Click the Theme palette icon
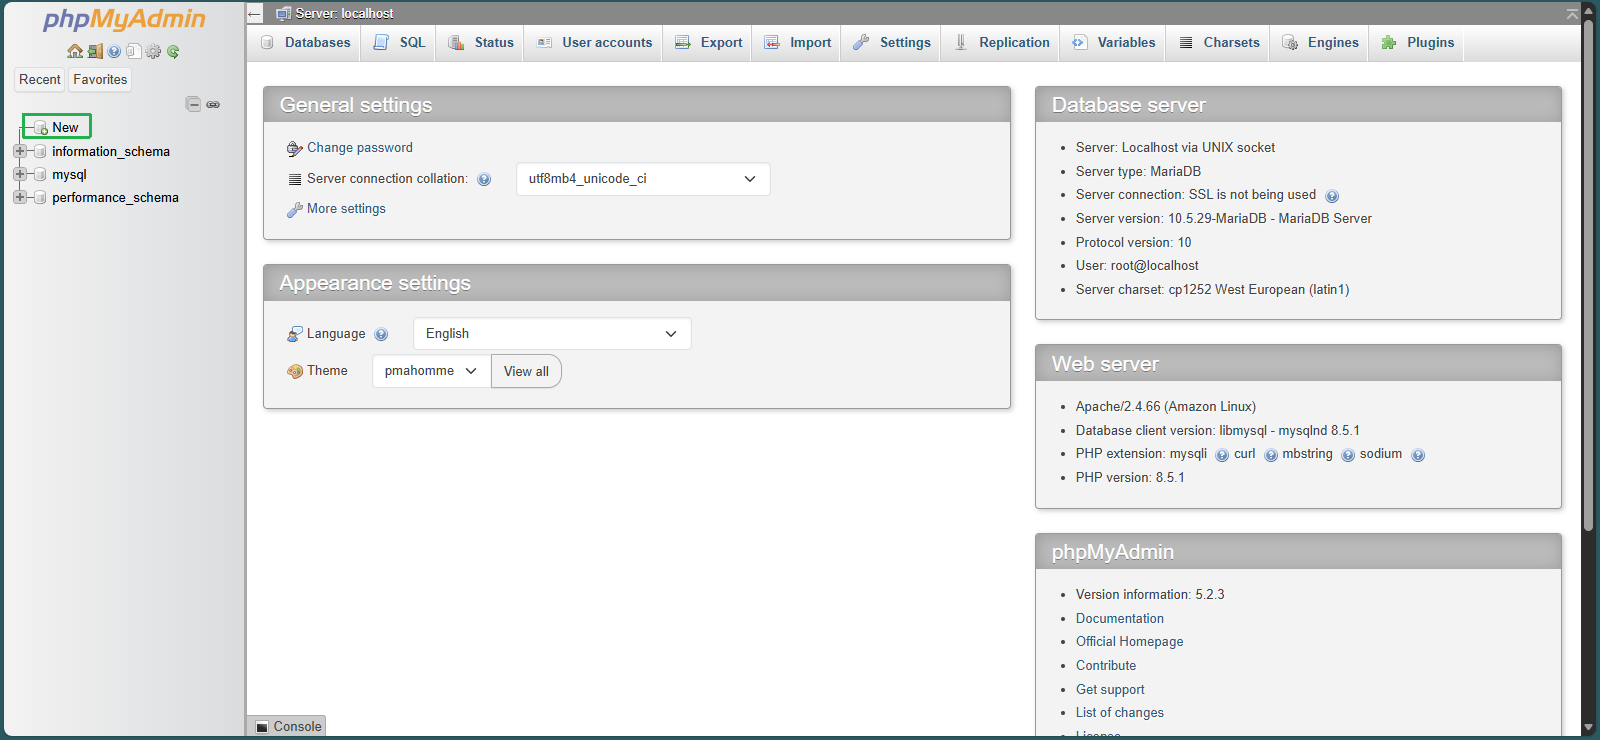Image resolution: width=1600 pixels, height=740 pixels. (x=295, y=371)
